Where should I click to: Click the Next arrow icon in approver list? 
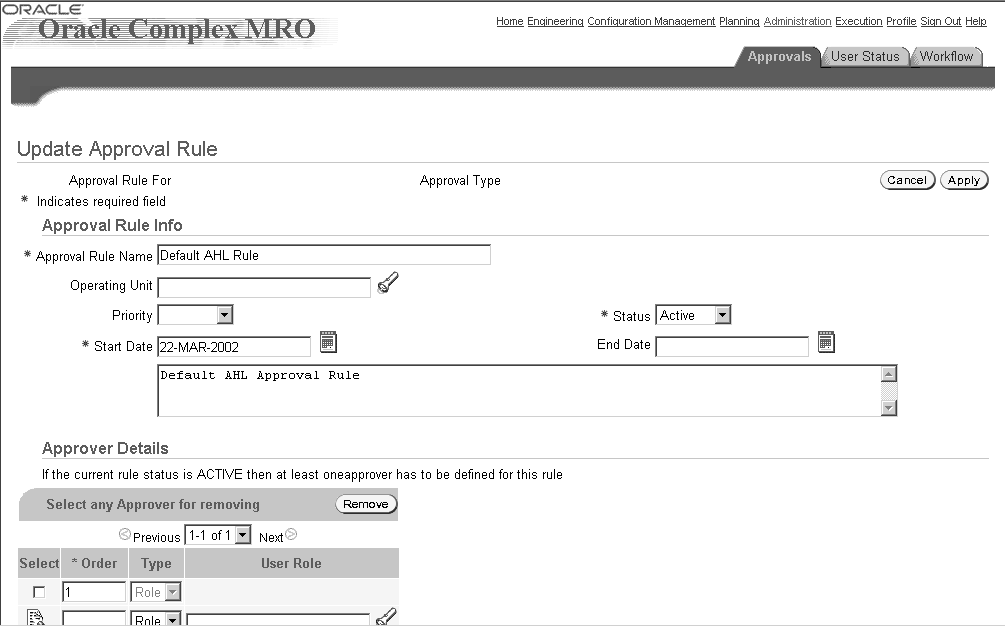point(291,534)
